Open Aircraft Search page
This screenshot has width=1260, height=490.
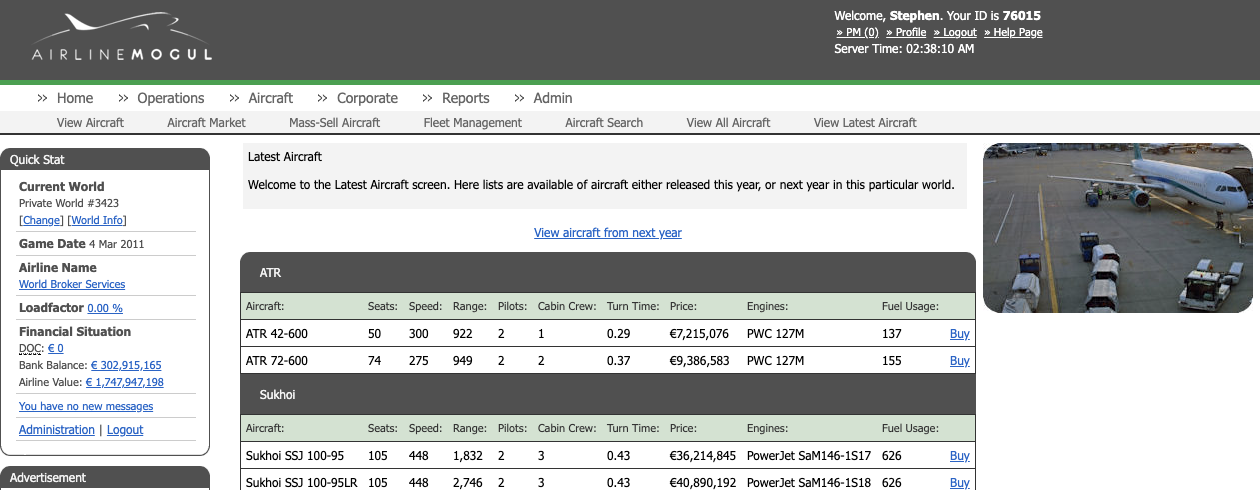point(604,123)
